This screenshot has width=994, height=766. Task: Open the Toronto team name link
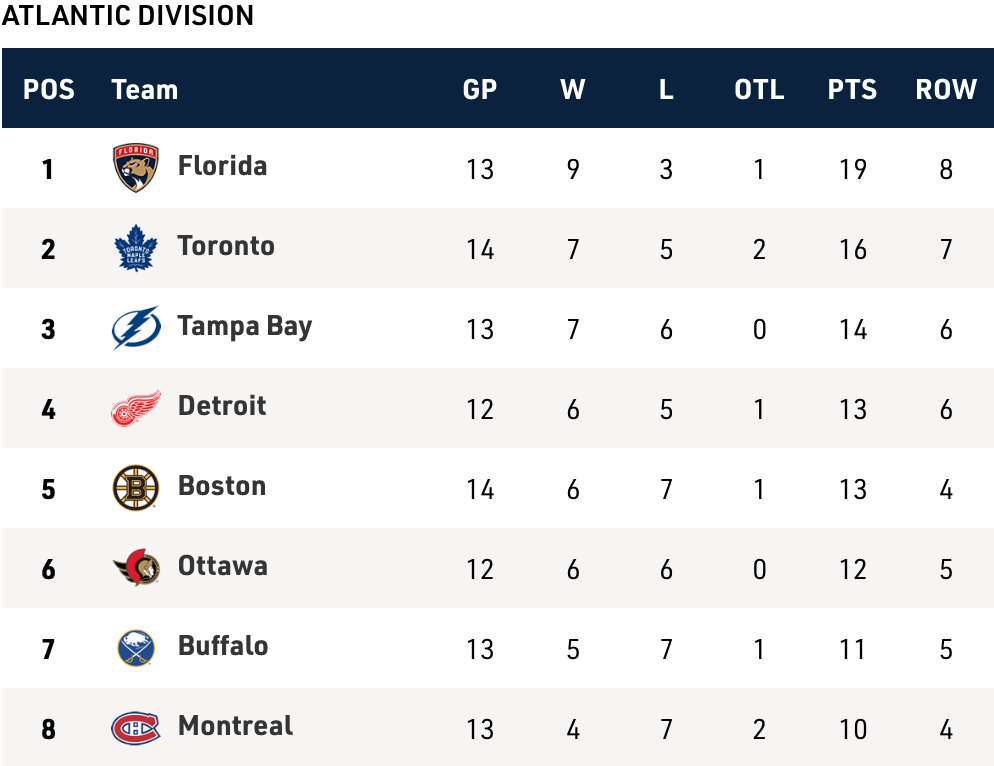(226, 246)
